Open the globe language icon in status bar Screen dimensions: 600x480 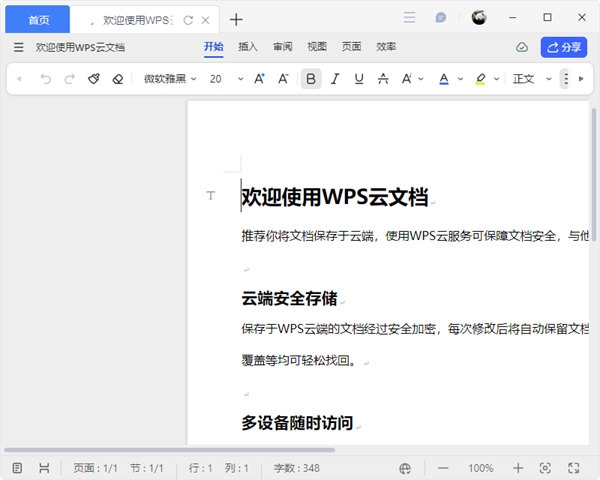405,468
